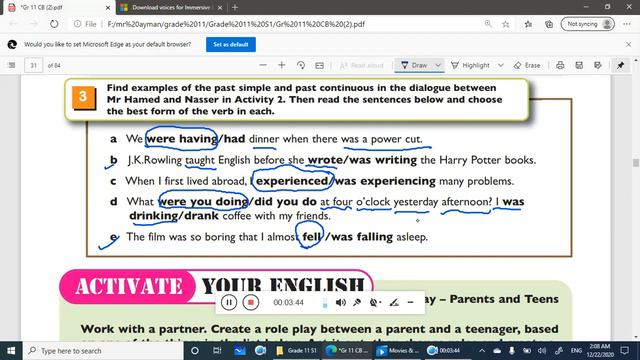The image size is (640, 360).
Task: Select the Erase tool
Action: [x=527, y=65]
